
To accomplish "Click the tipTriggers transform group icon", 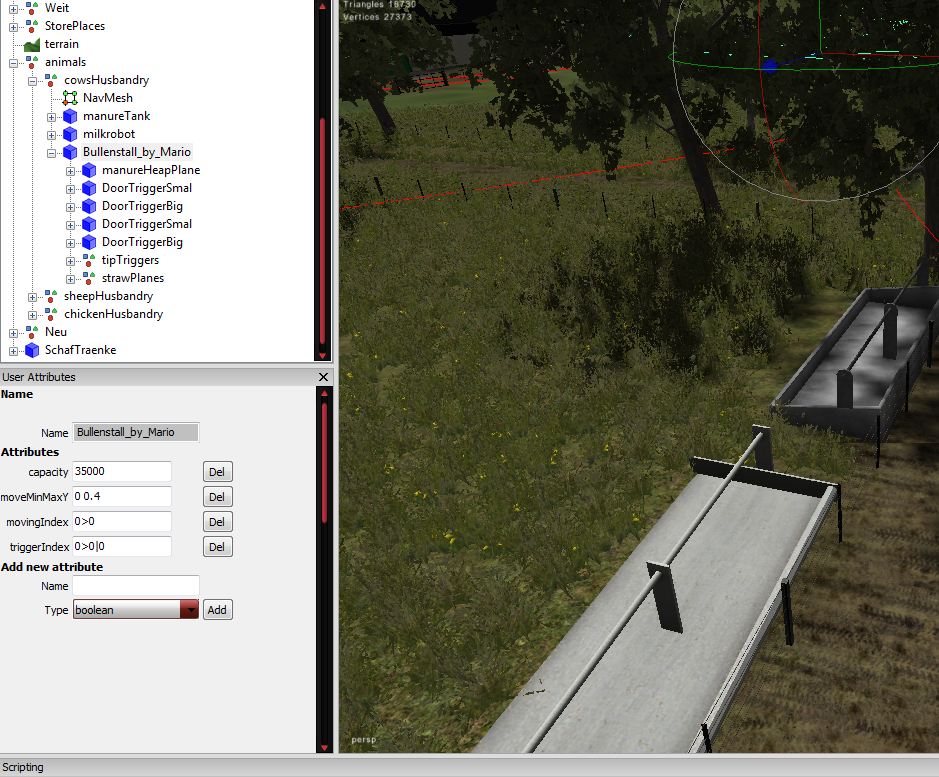I will click(89, 260).
